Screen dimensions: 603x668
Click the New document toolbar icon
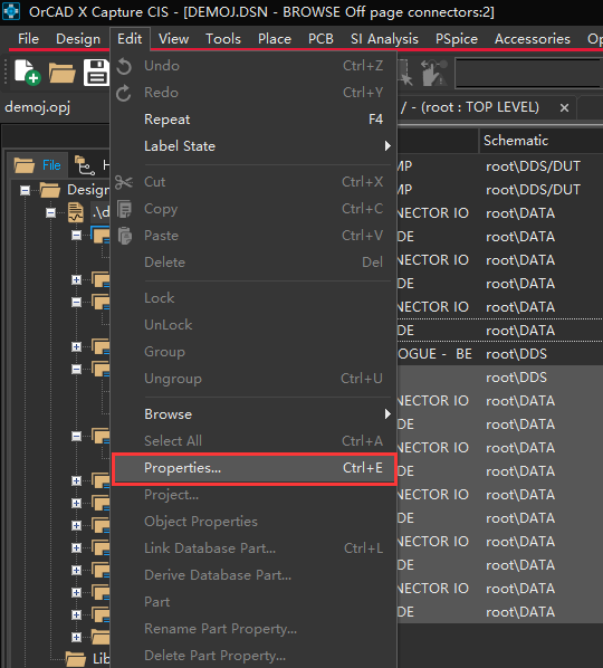[27, 72]
